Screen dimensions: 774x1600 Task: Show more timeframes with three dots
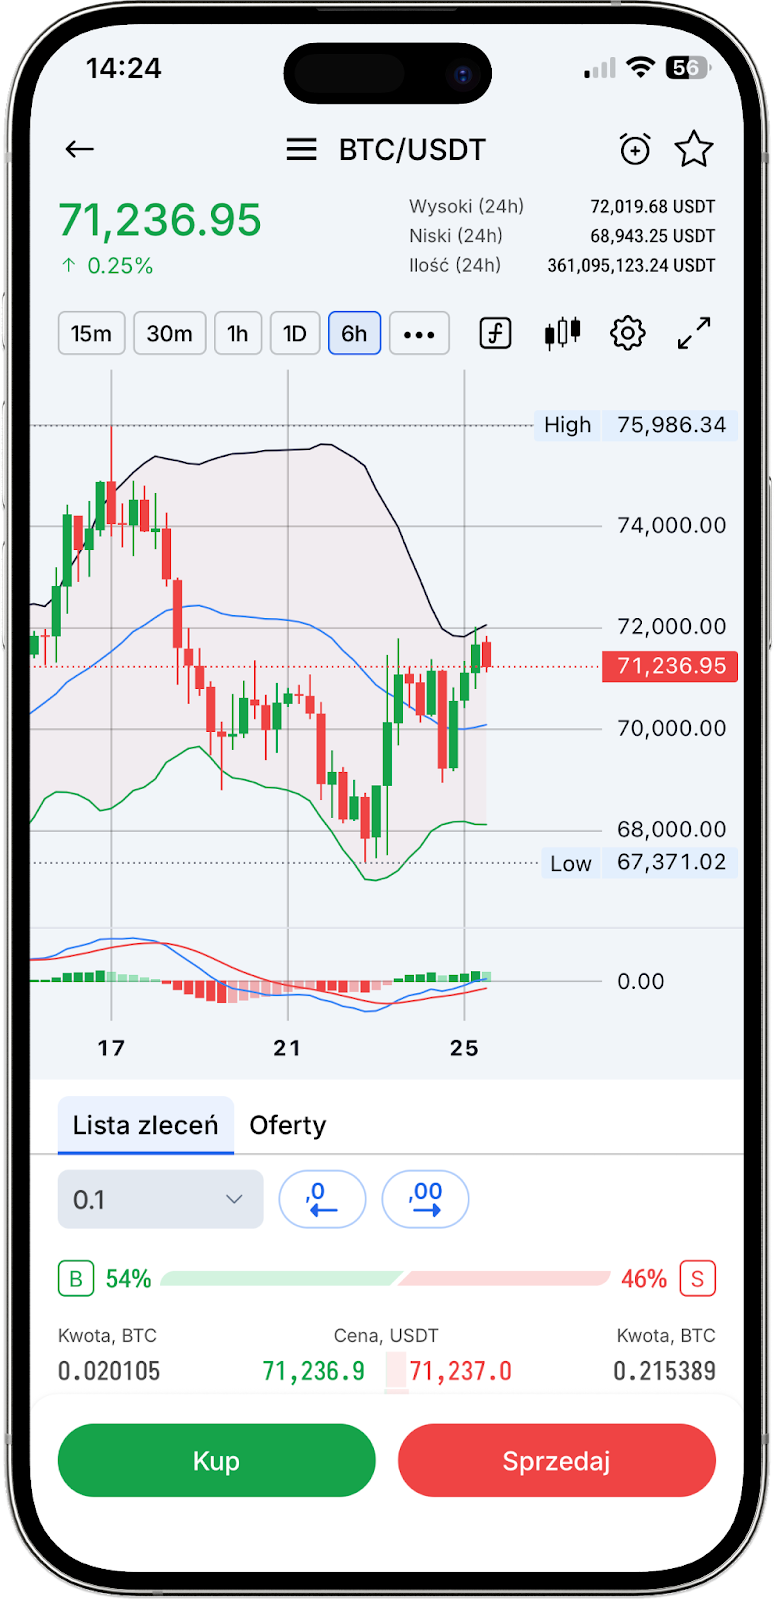(419, 333)
